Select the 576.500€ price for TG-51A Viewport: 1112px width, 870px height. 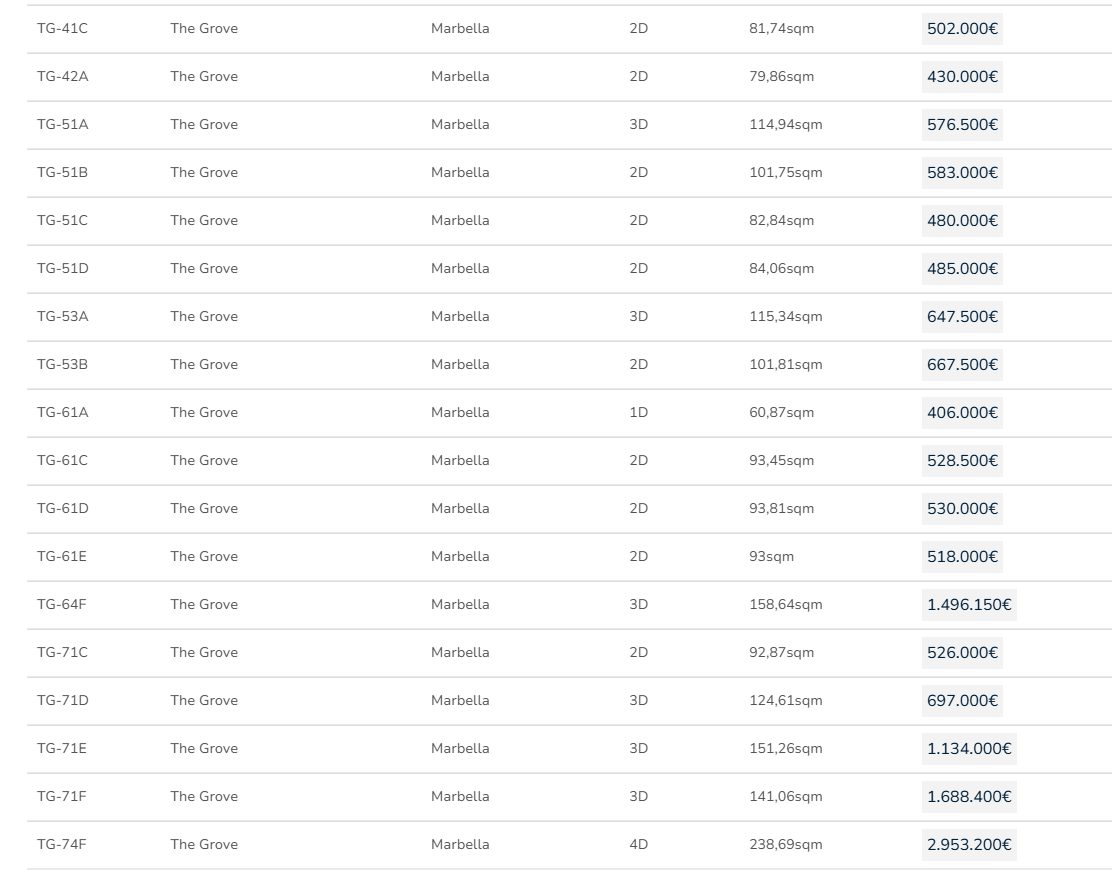(x=962, y=125)
